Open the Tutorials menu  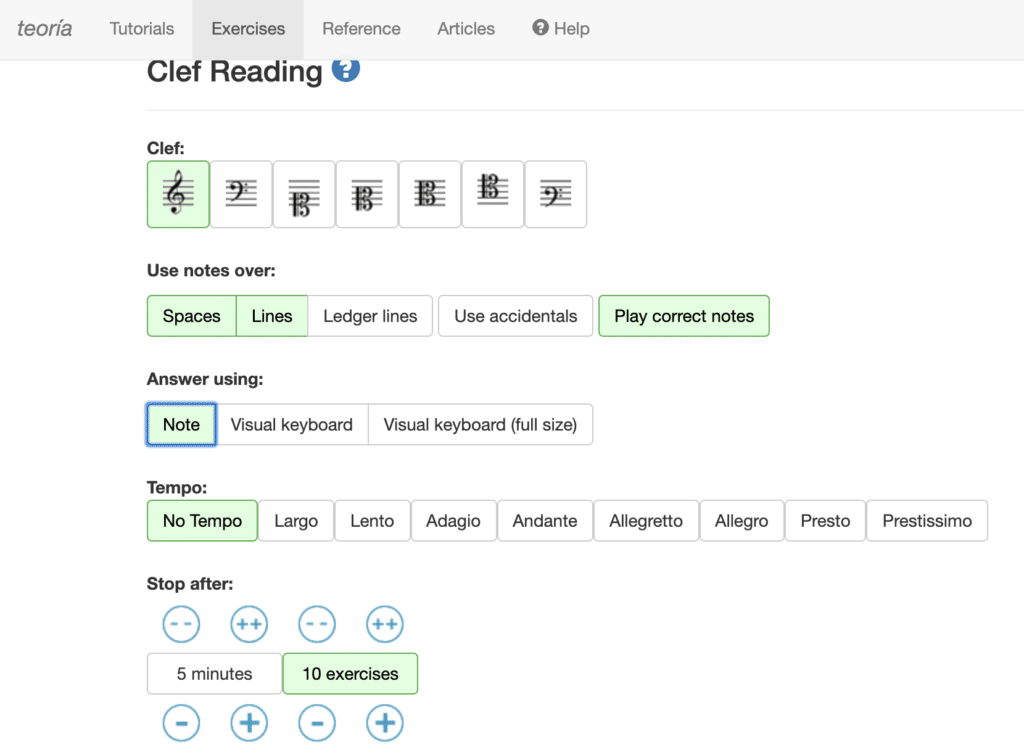click(142, 29)
